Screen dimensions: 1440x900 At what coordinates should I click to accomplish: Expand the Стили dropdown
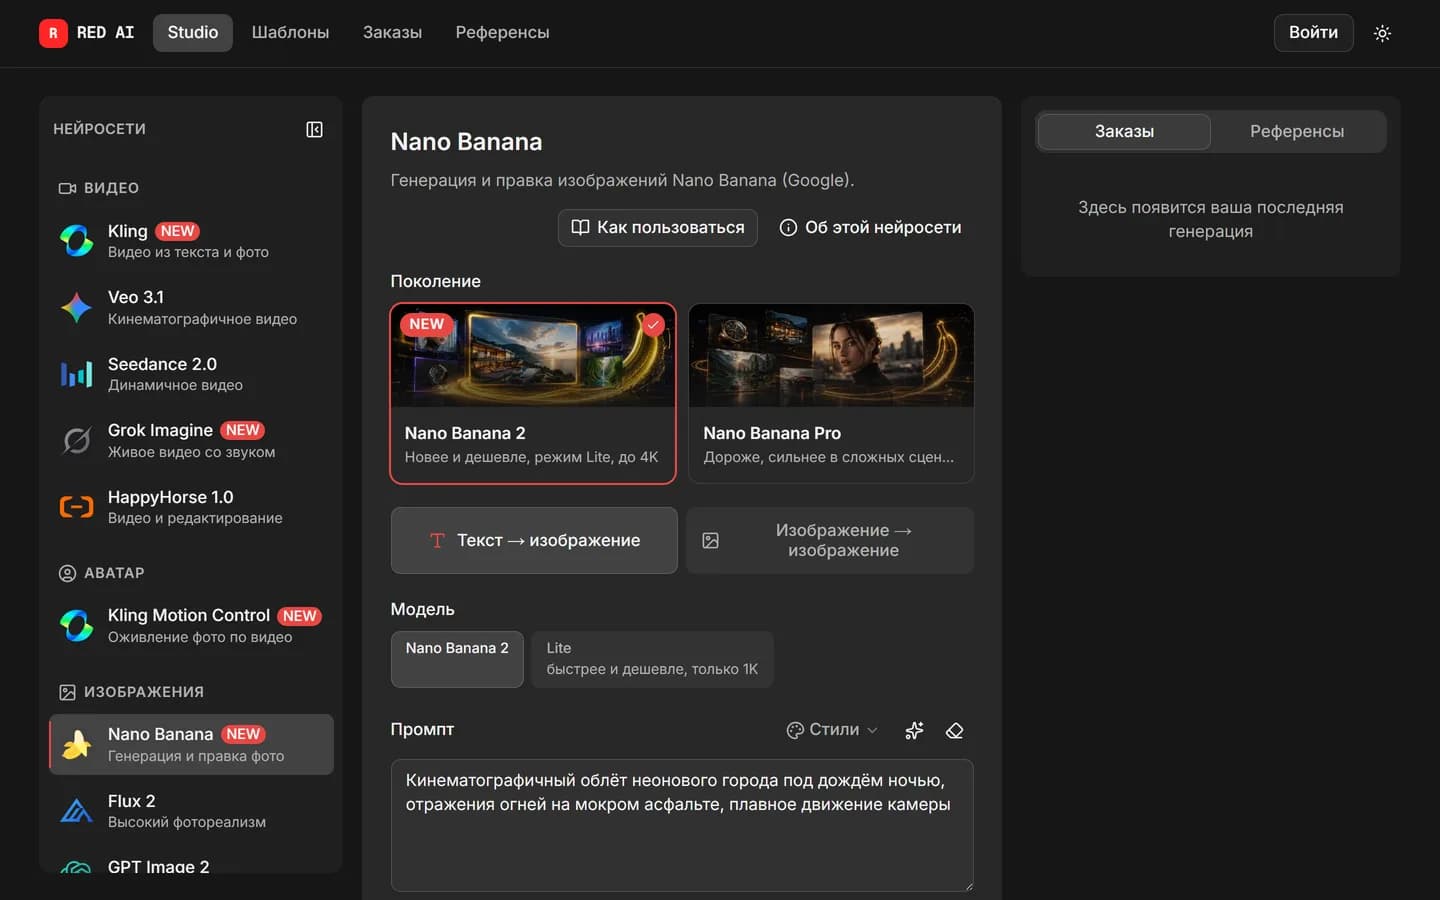[x=832, y=730]
